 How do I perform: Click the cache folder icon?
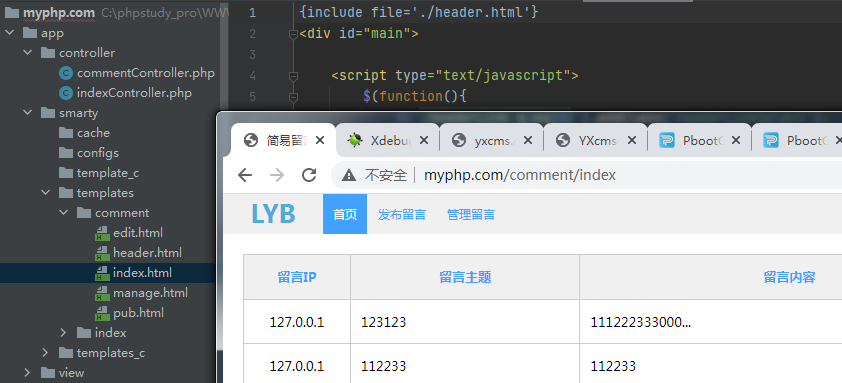click(66, 133)
